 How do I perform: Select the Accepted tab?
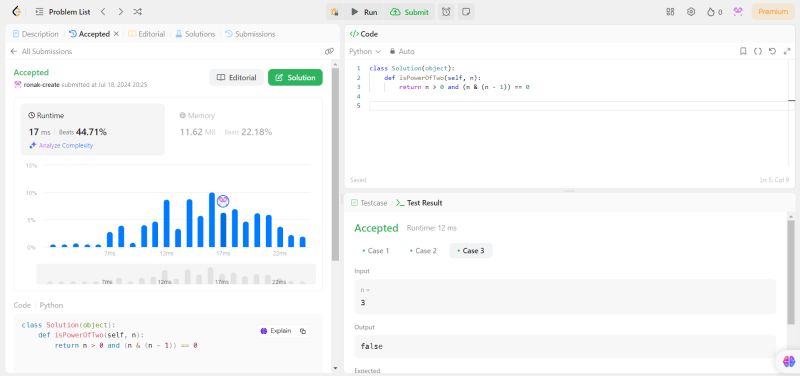point(90,34)
